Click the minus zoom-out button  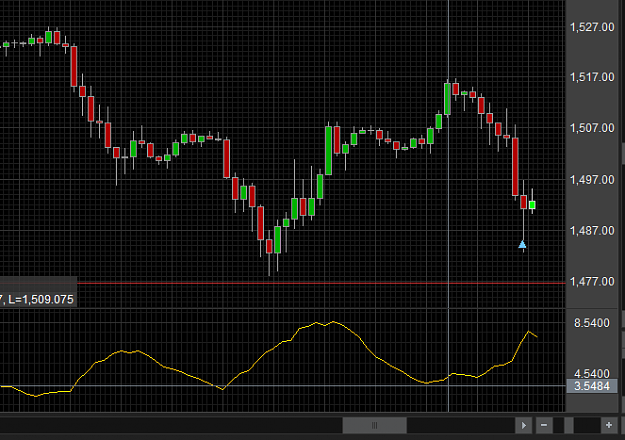click(544, 425)
